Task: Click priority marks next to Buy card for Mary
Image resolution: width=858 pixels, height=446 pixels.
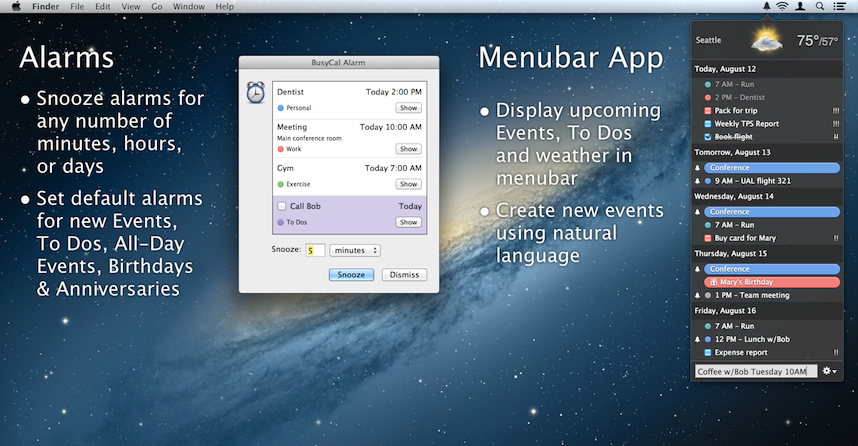Action: (x=836, y=238)
